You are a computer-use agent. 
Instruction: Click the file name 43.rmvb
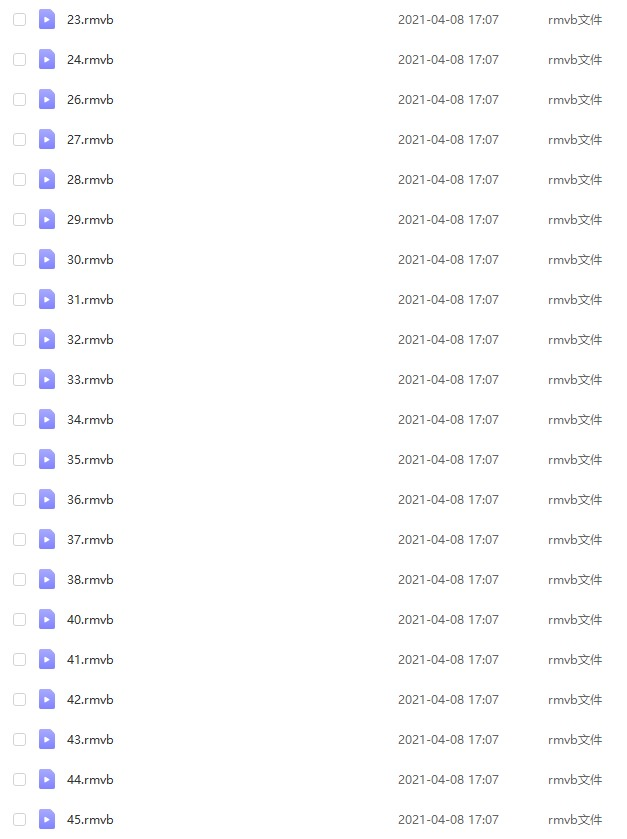click(x=90, y=739)
